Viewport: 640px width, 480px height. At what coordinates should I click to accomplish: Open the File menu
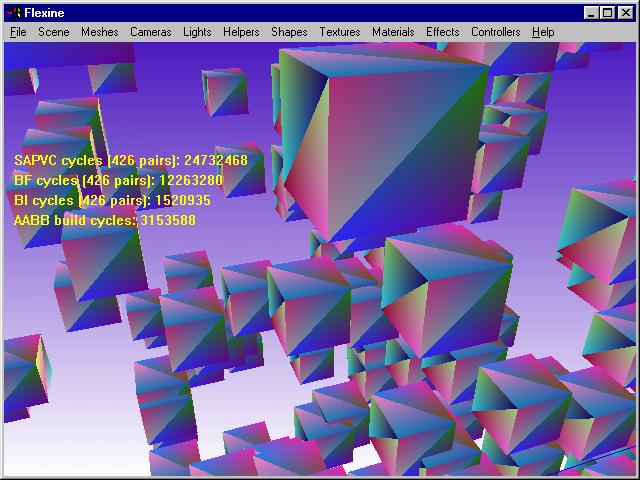(x=18, y=32)
